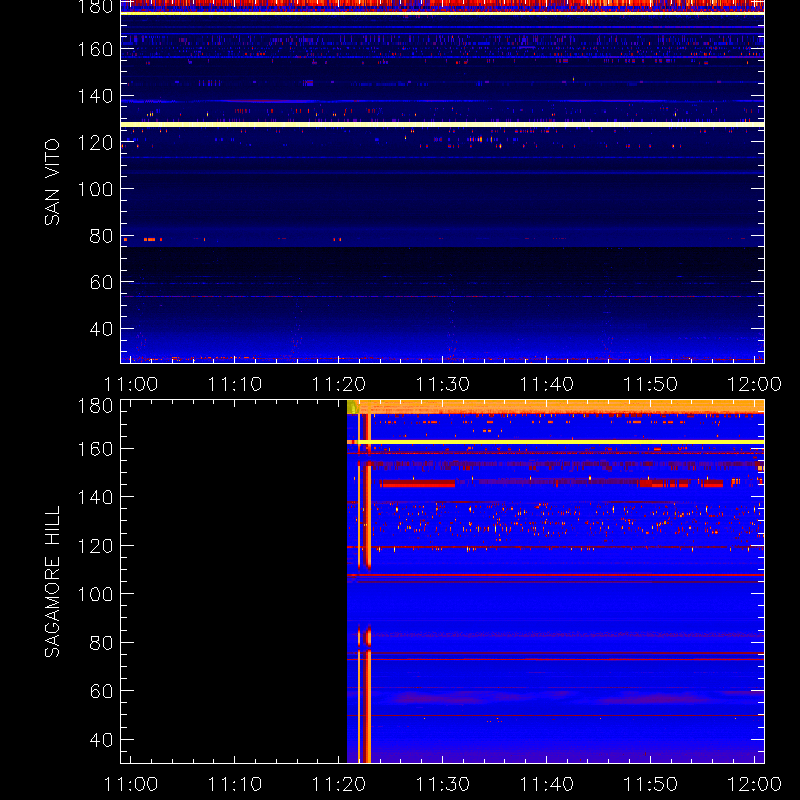Click the 12:00 time label under San Vito plot

754,384
